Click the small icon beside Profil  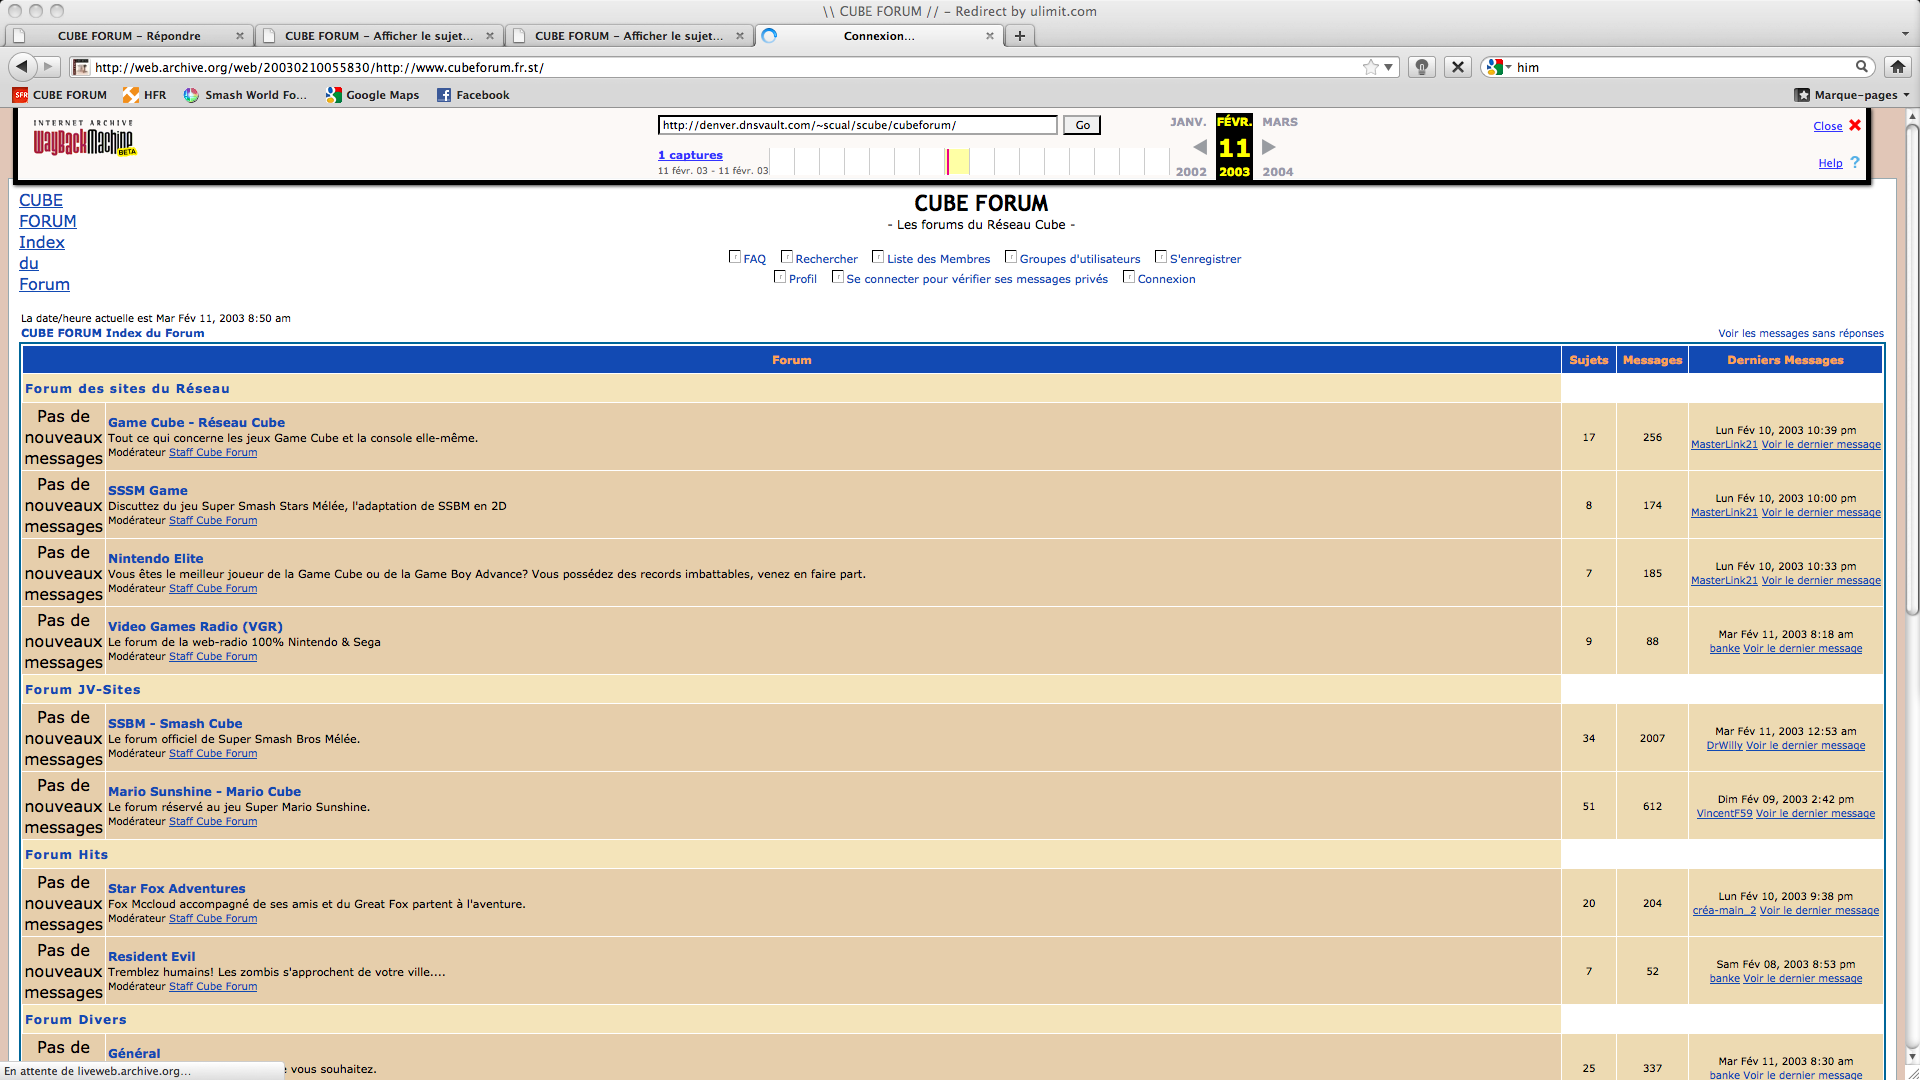(x=780, y=277)
